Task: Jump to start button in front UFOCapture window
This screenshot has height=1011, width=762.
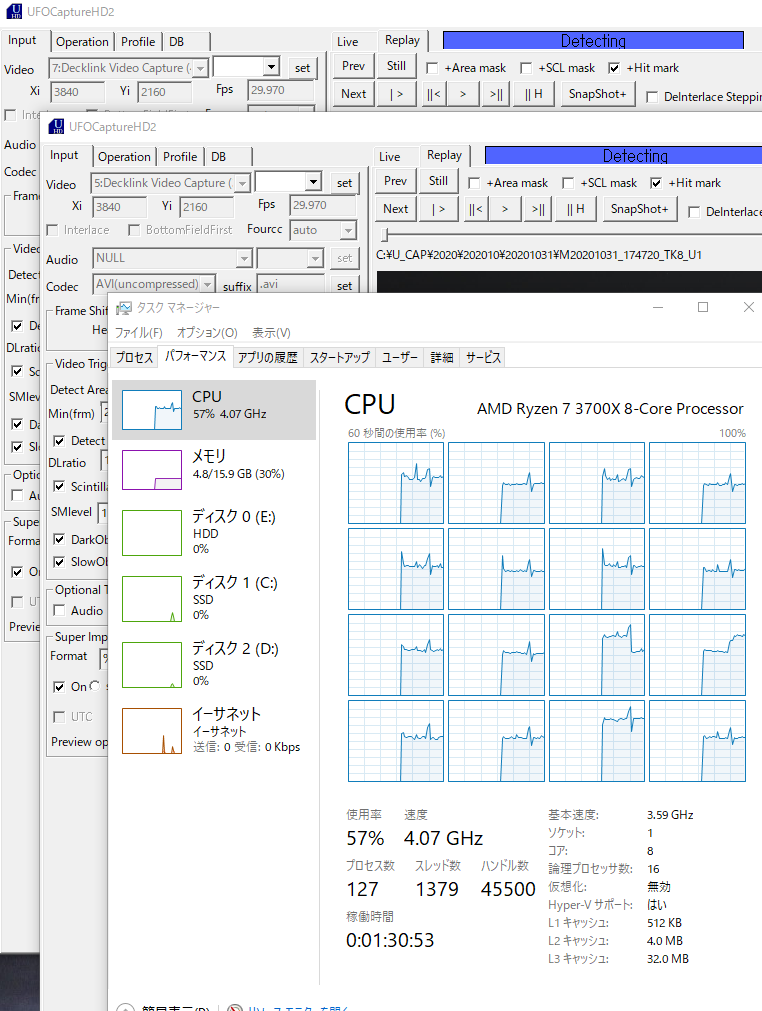Action: coord(476,209)
